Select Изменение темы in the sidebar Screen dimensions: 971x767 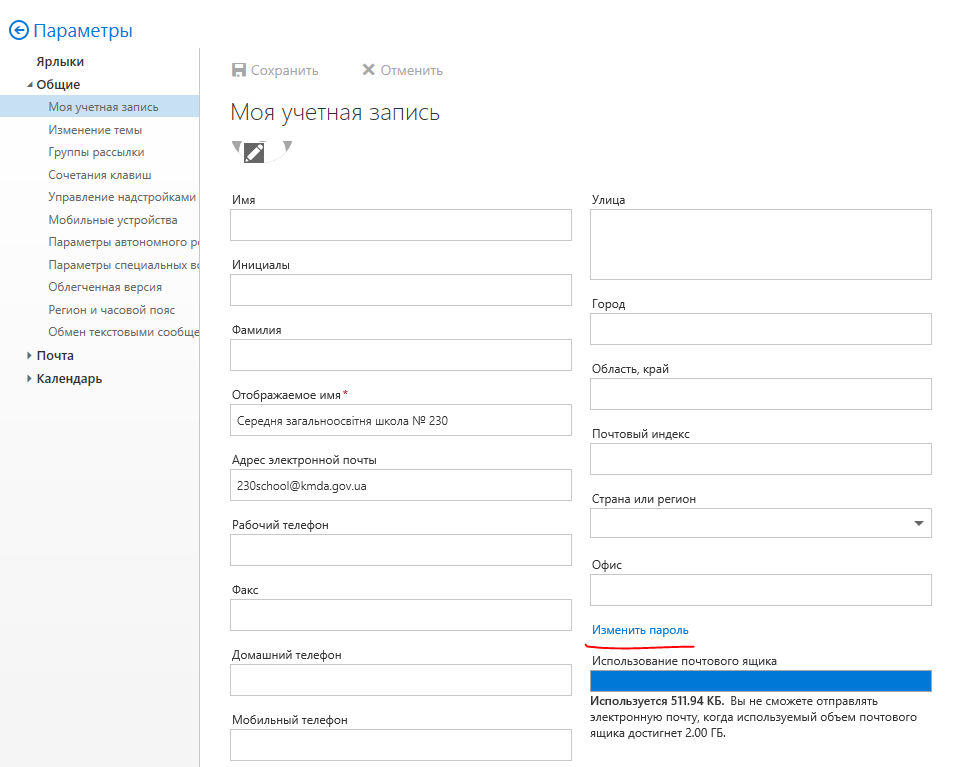click(x=95, y=130)
